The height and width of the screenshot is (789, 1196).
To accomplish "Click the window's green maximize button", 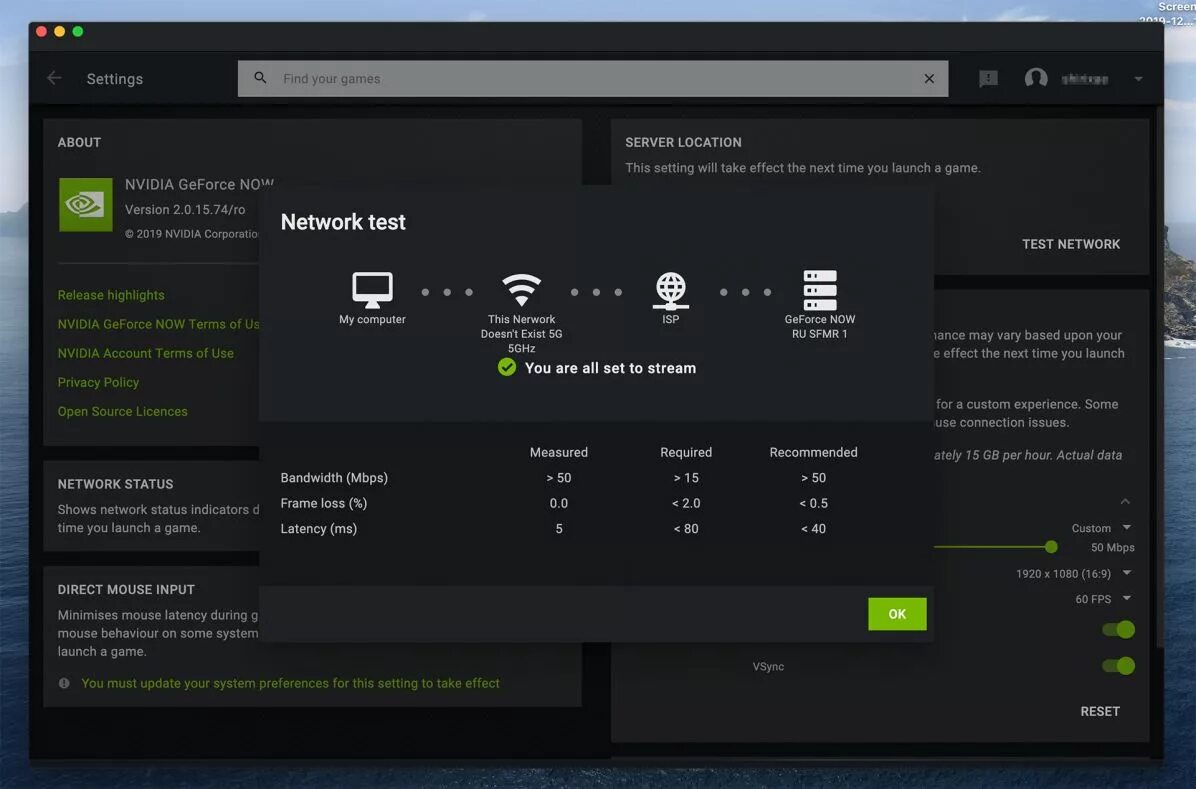I will pos(78,31).
